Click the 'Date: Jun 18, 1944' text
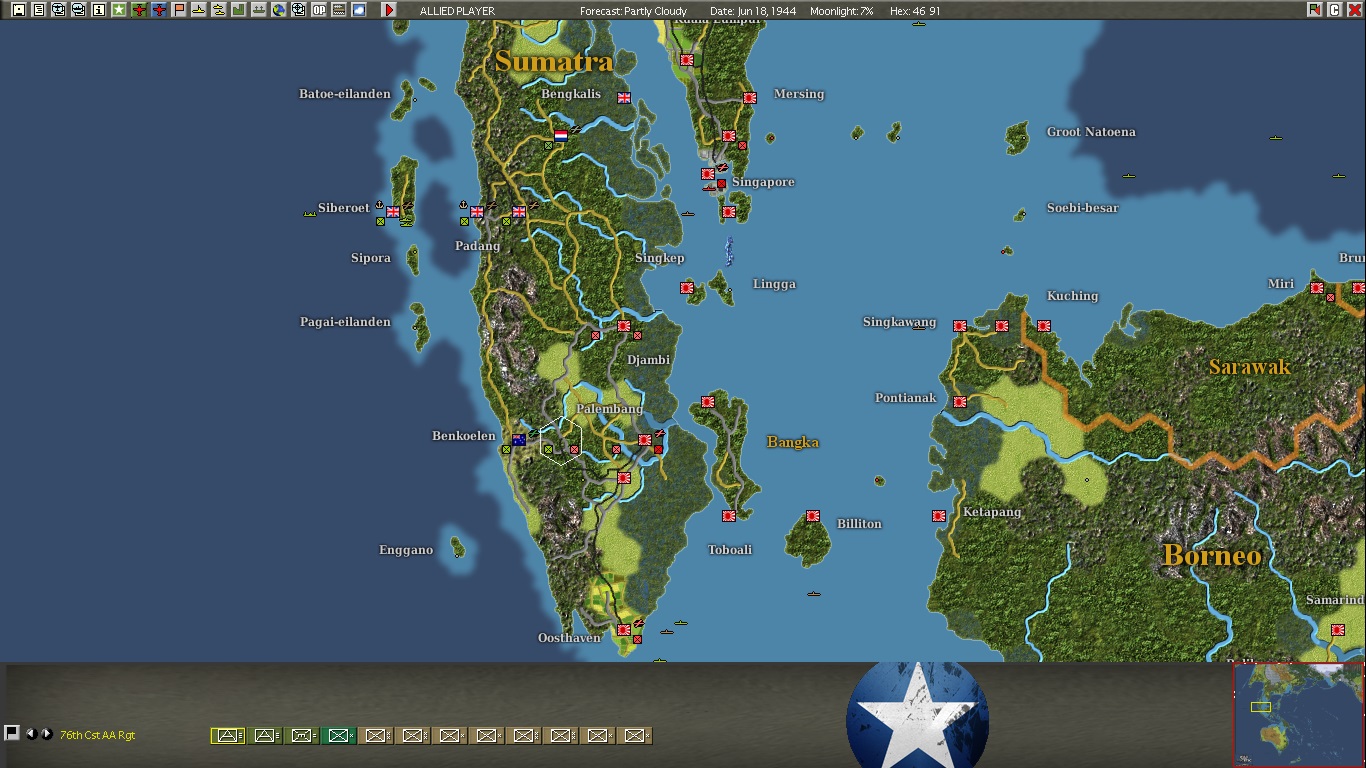 tap(752, 11)
